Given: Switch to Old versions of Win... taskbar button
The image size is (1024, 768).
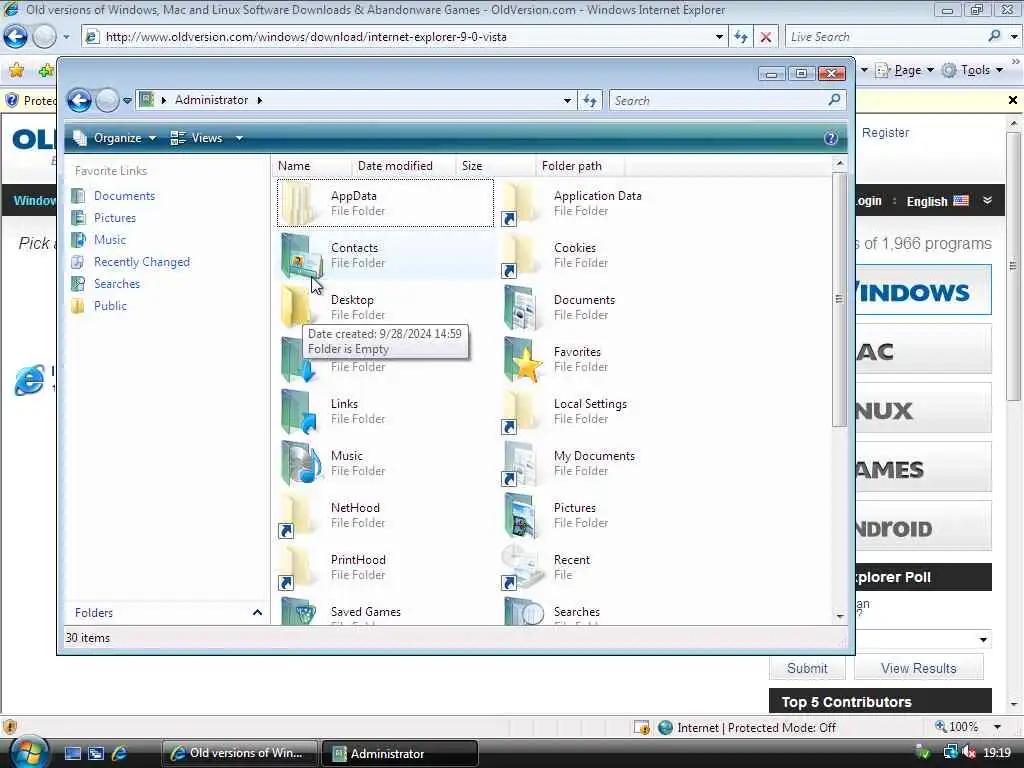Looking at the screenshot, I should pyautogui.click(x=239, y=754).
